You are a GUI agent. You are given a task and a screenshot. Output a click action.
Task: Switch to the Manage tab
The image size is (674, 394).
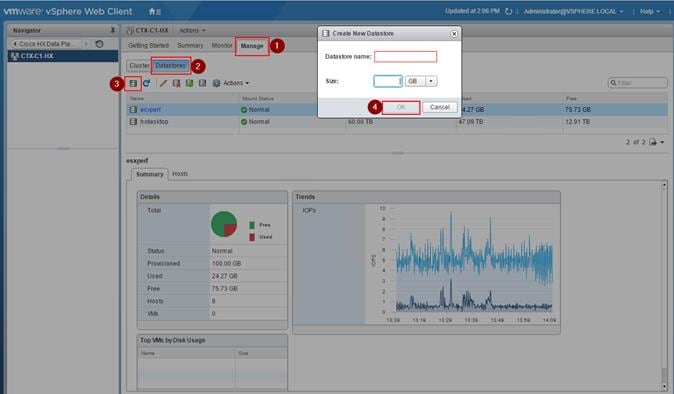tap(252, 46)
